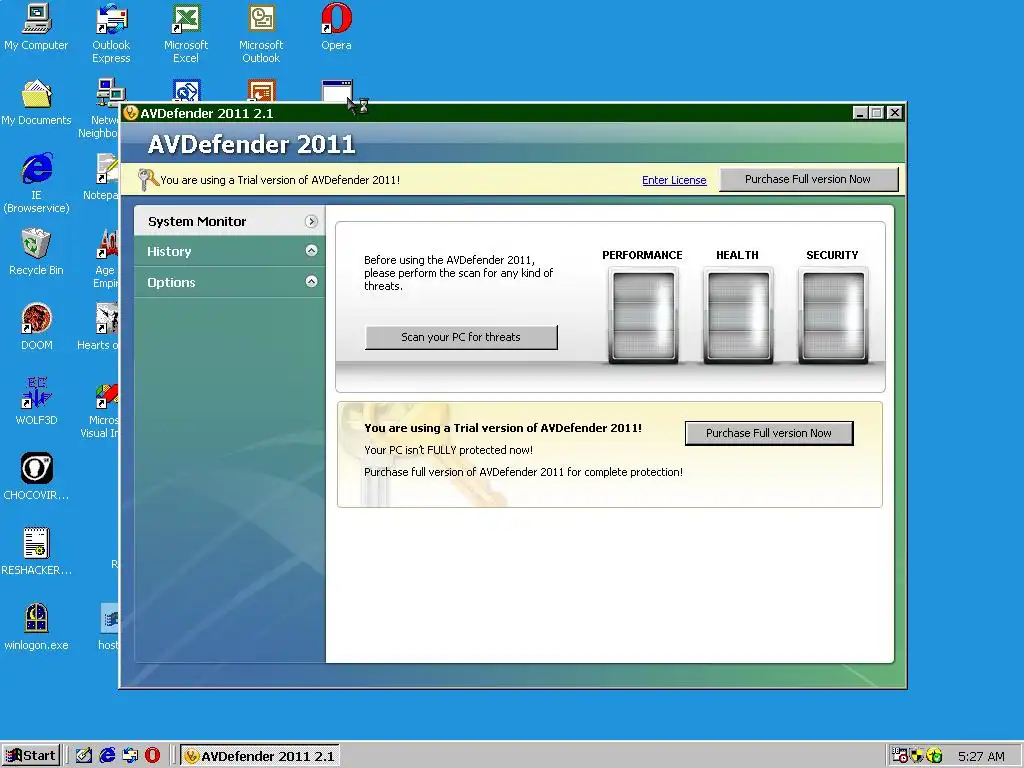This screenshot has width=1024, height=768.
Task: Click the WOLF3D desktop shortcut
Action: coord(37,402)
